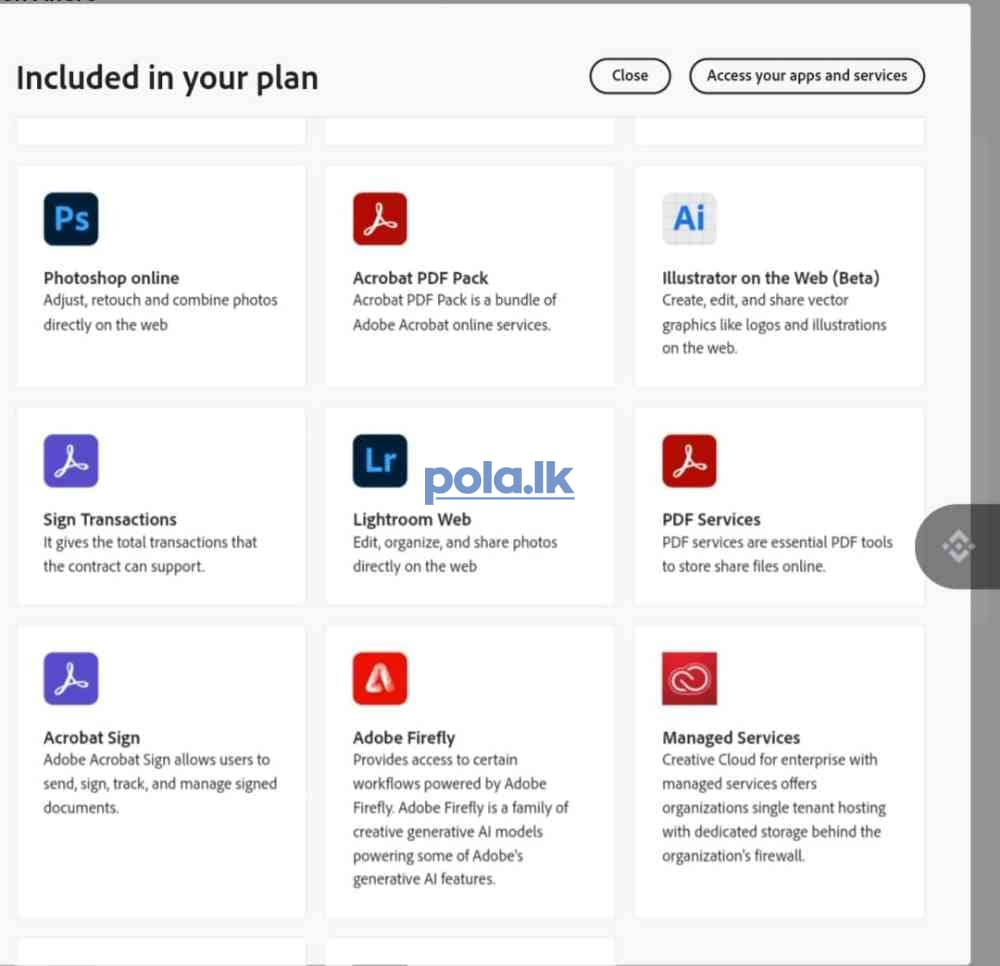Viewport: 1000px width, 966px height.
Task: Click 'Acrobat PDF Pack is a bundle' description
Action: pyautogui.click(x=455, y=312)
